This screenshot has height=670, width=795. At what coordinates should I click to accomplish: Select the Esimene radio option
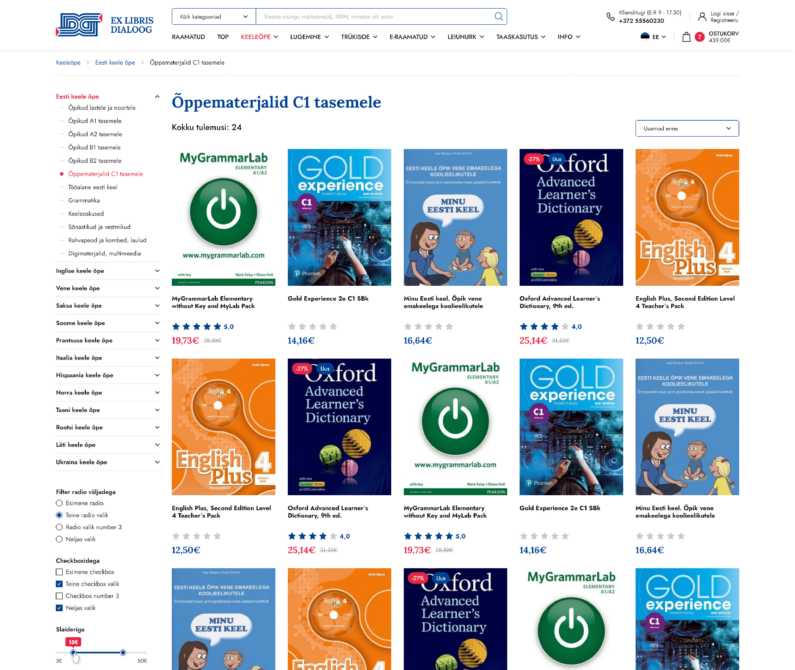[x=59, y=503]
